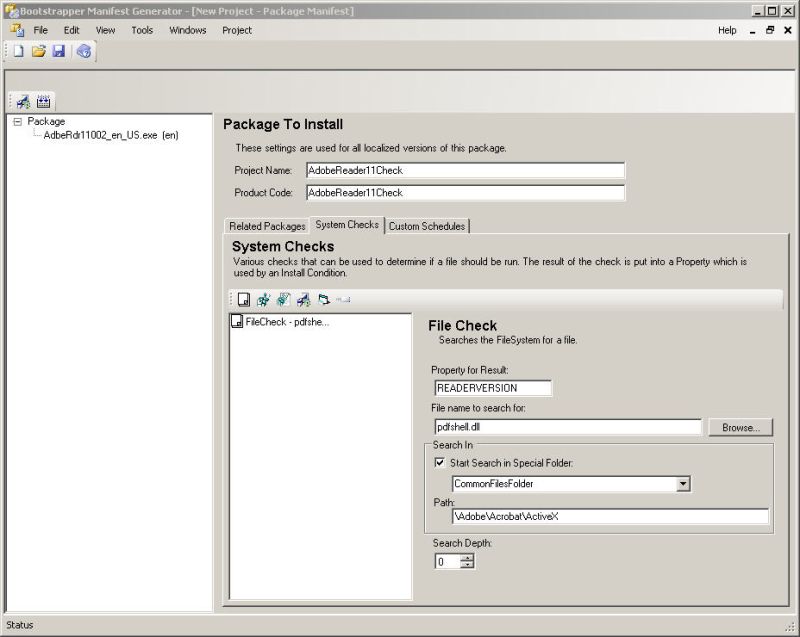Minimize the inner document window
Viewport: 800px width, 637px height.
(753, 31)
